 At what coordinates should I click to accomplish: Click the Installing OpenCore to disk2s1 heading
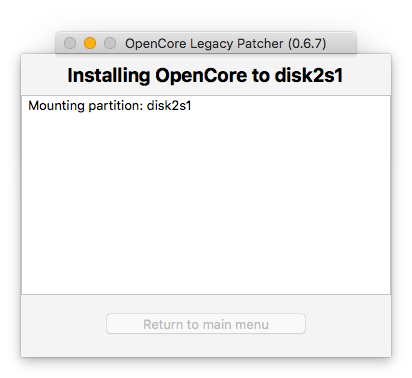click(x=205, y=75)
